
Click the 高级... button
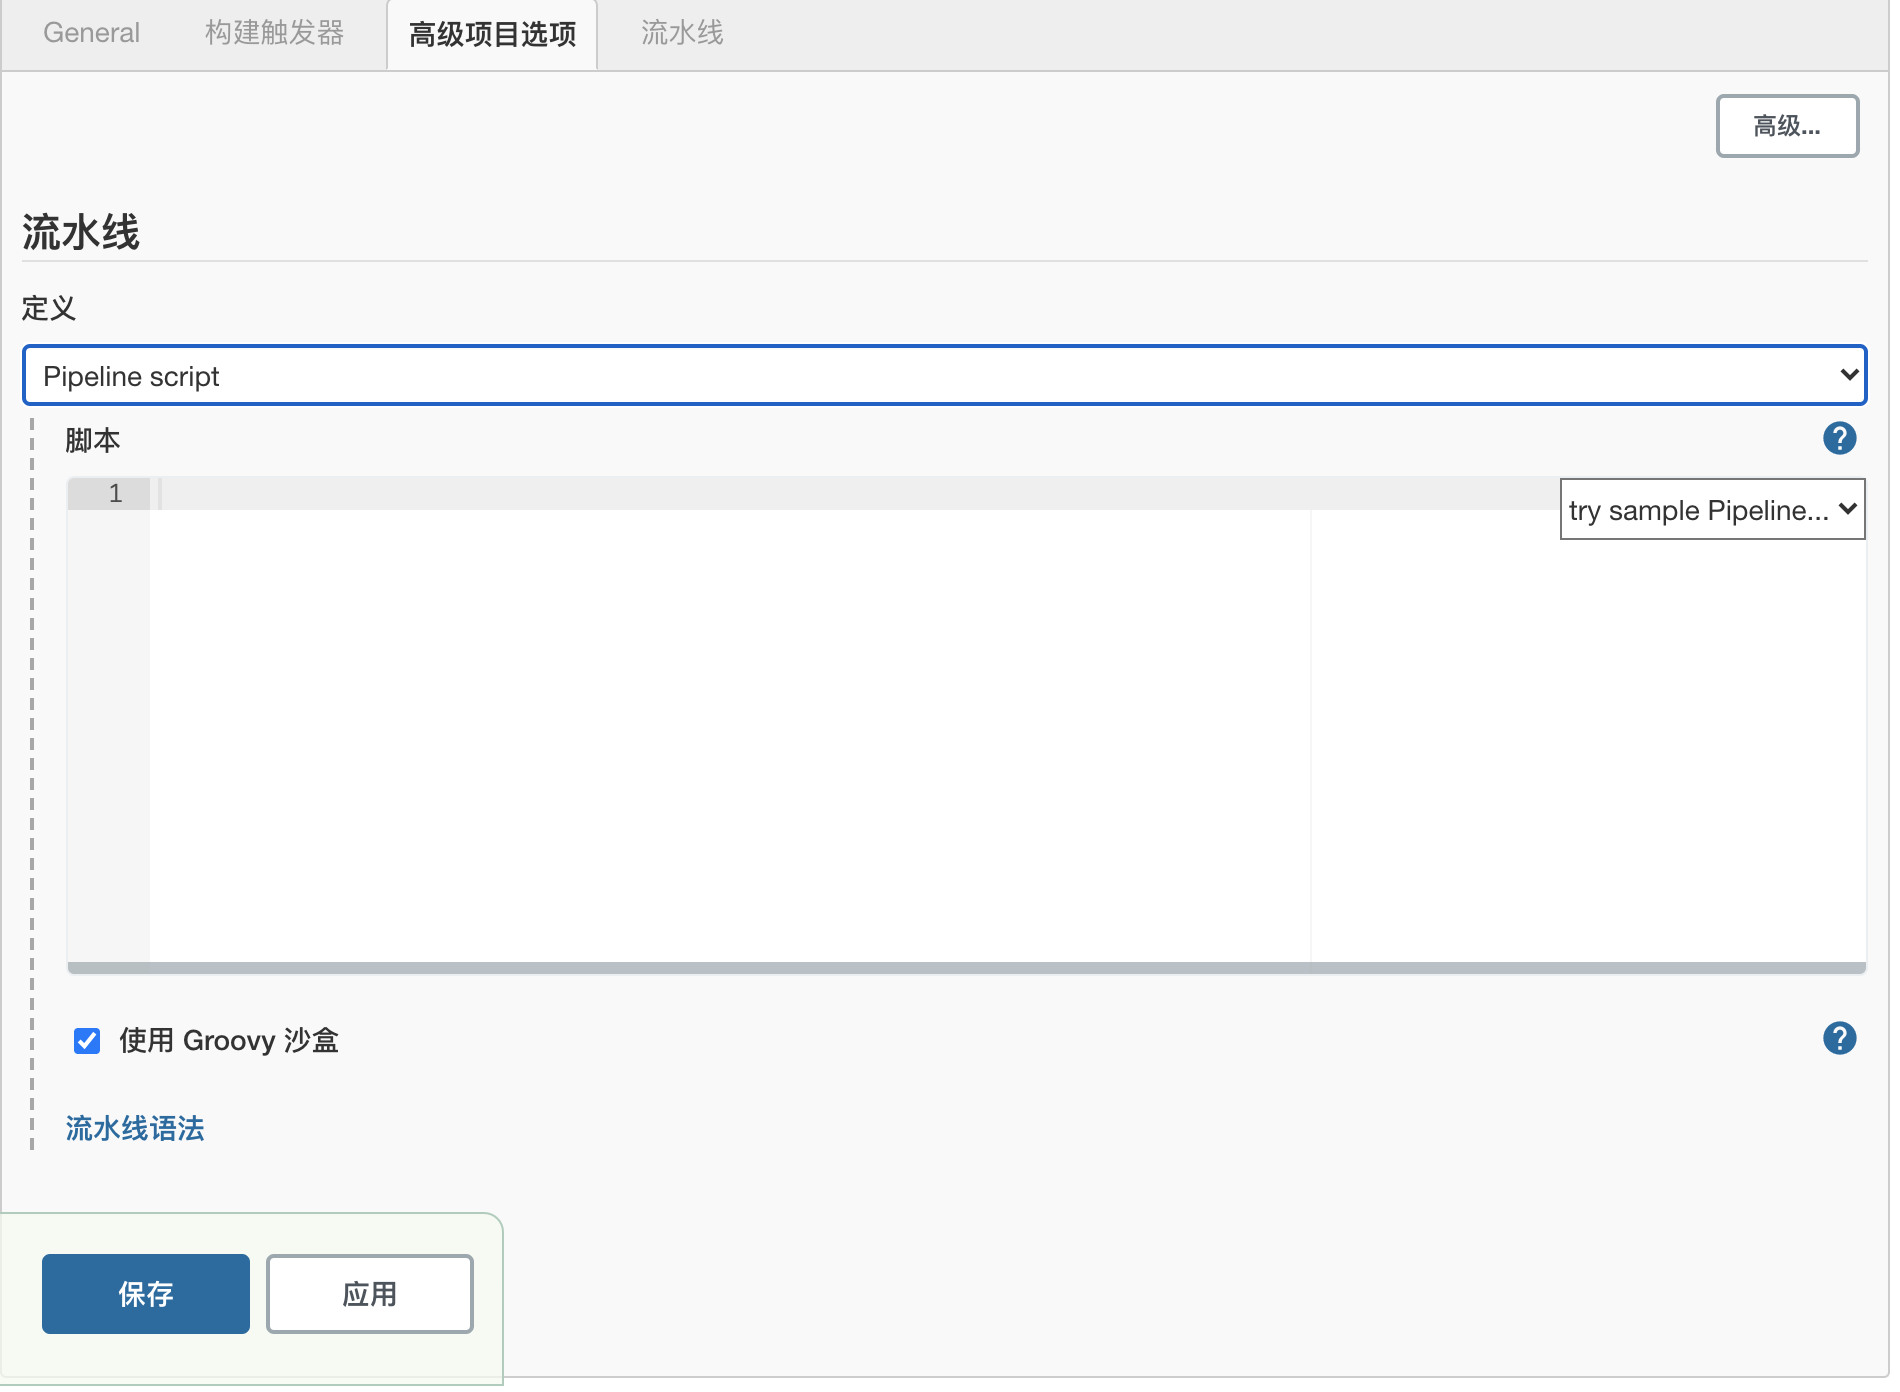coord(1787,126)
